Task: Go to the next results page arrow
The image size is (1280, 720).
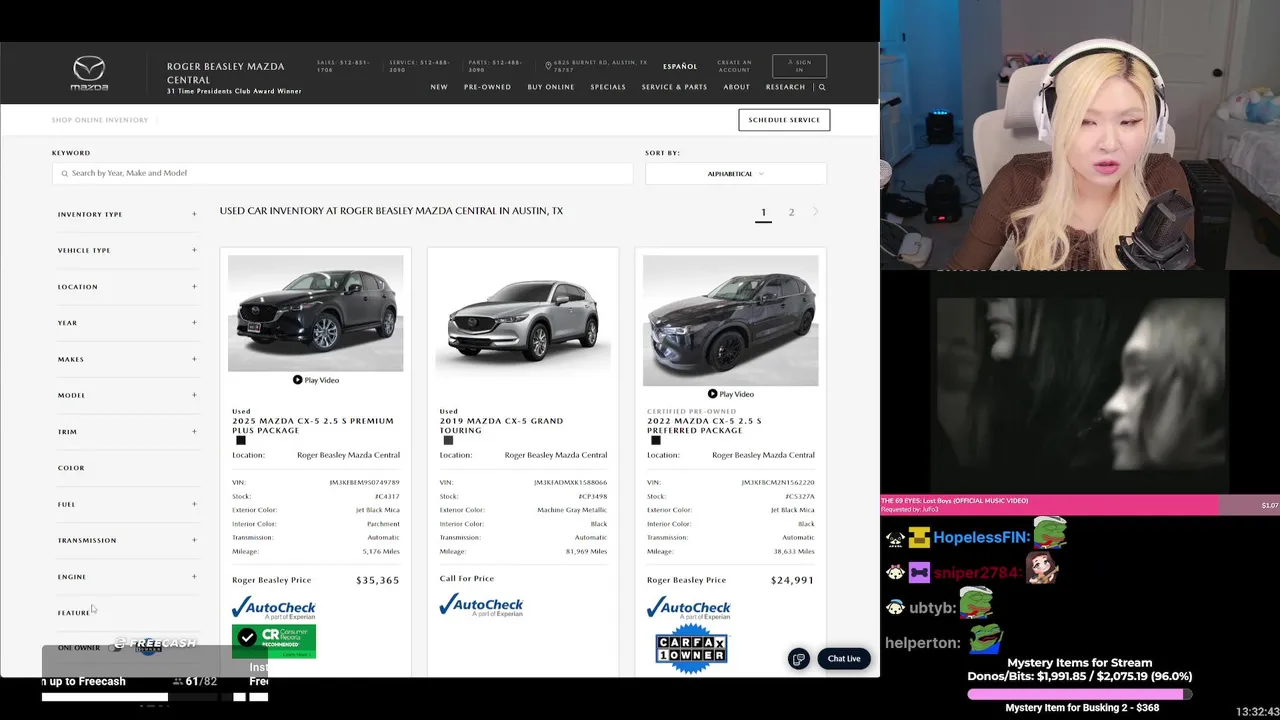Action: coord(815,212)
